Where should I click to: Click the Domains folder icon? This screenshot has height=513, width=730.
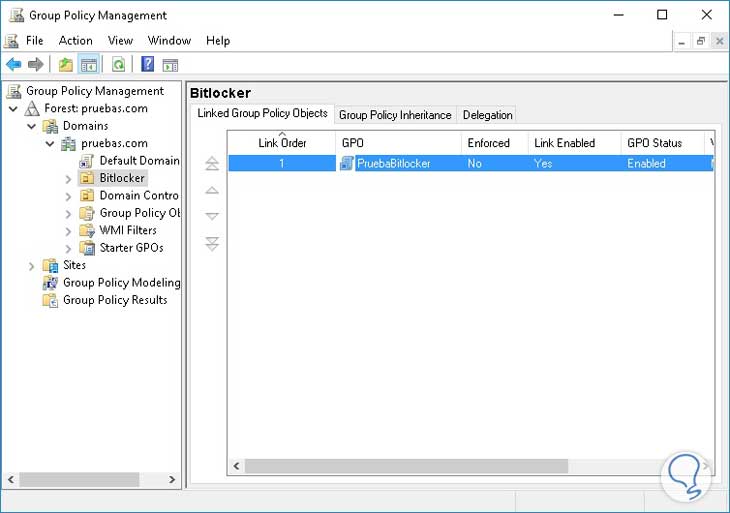(x=50, y=126)
